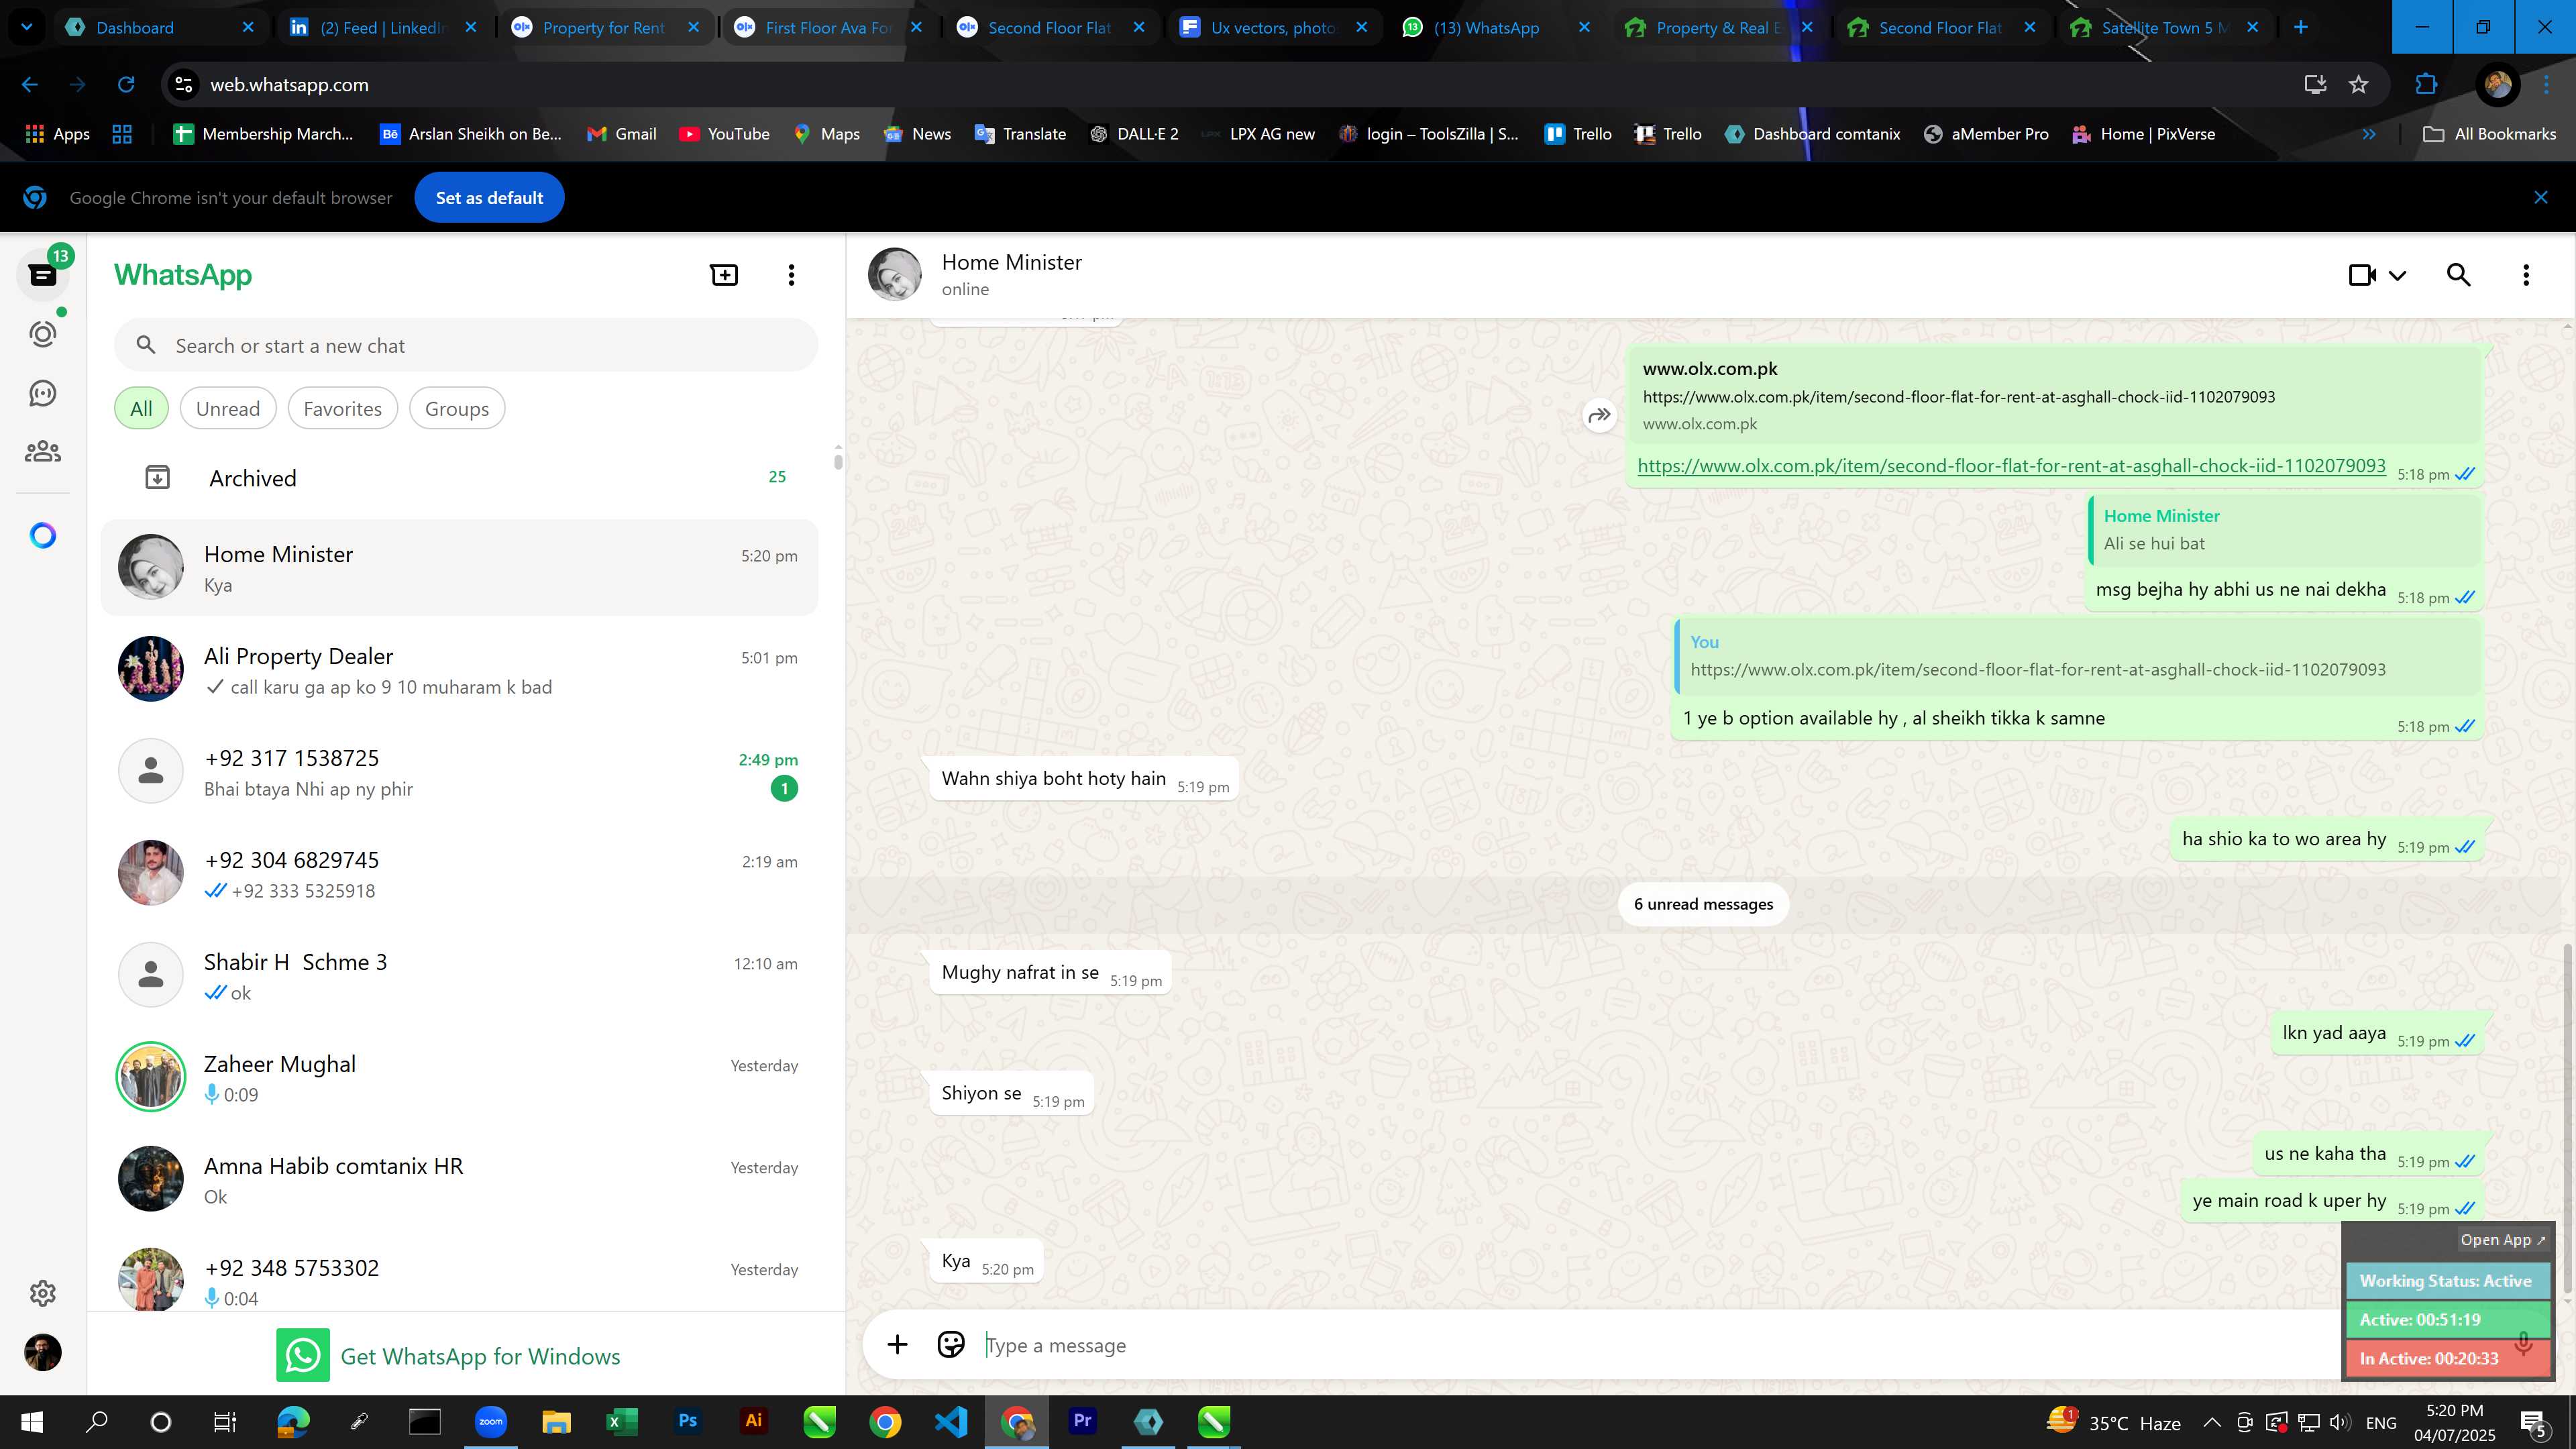Open the Chats icon with 13 badge
Viewport: 2576px width, 1449px height.
(x=43, y=275)
